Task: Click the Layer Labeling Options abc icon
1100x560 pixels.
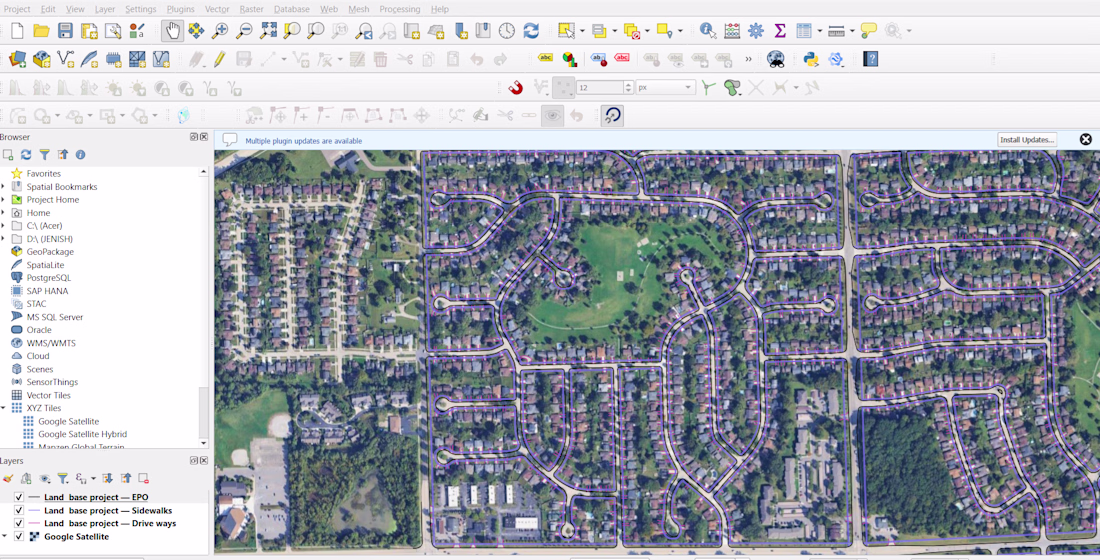Action: [x=545, y=58]
